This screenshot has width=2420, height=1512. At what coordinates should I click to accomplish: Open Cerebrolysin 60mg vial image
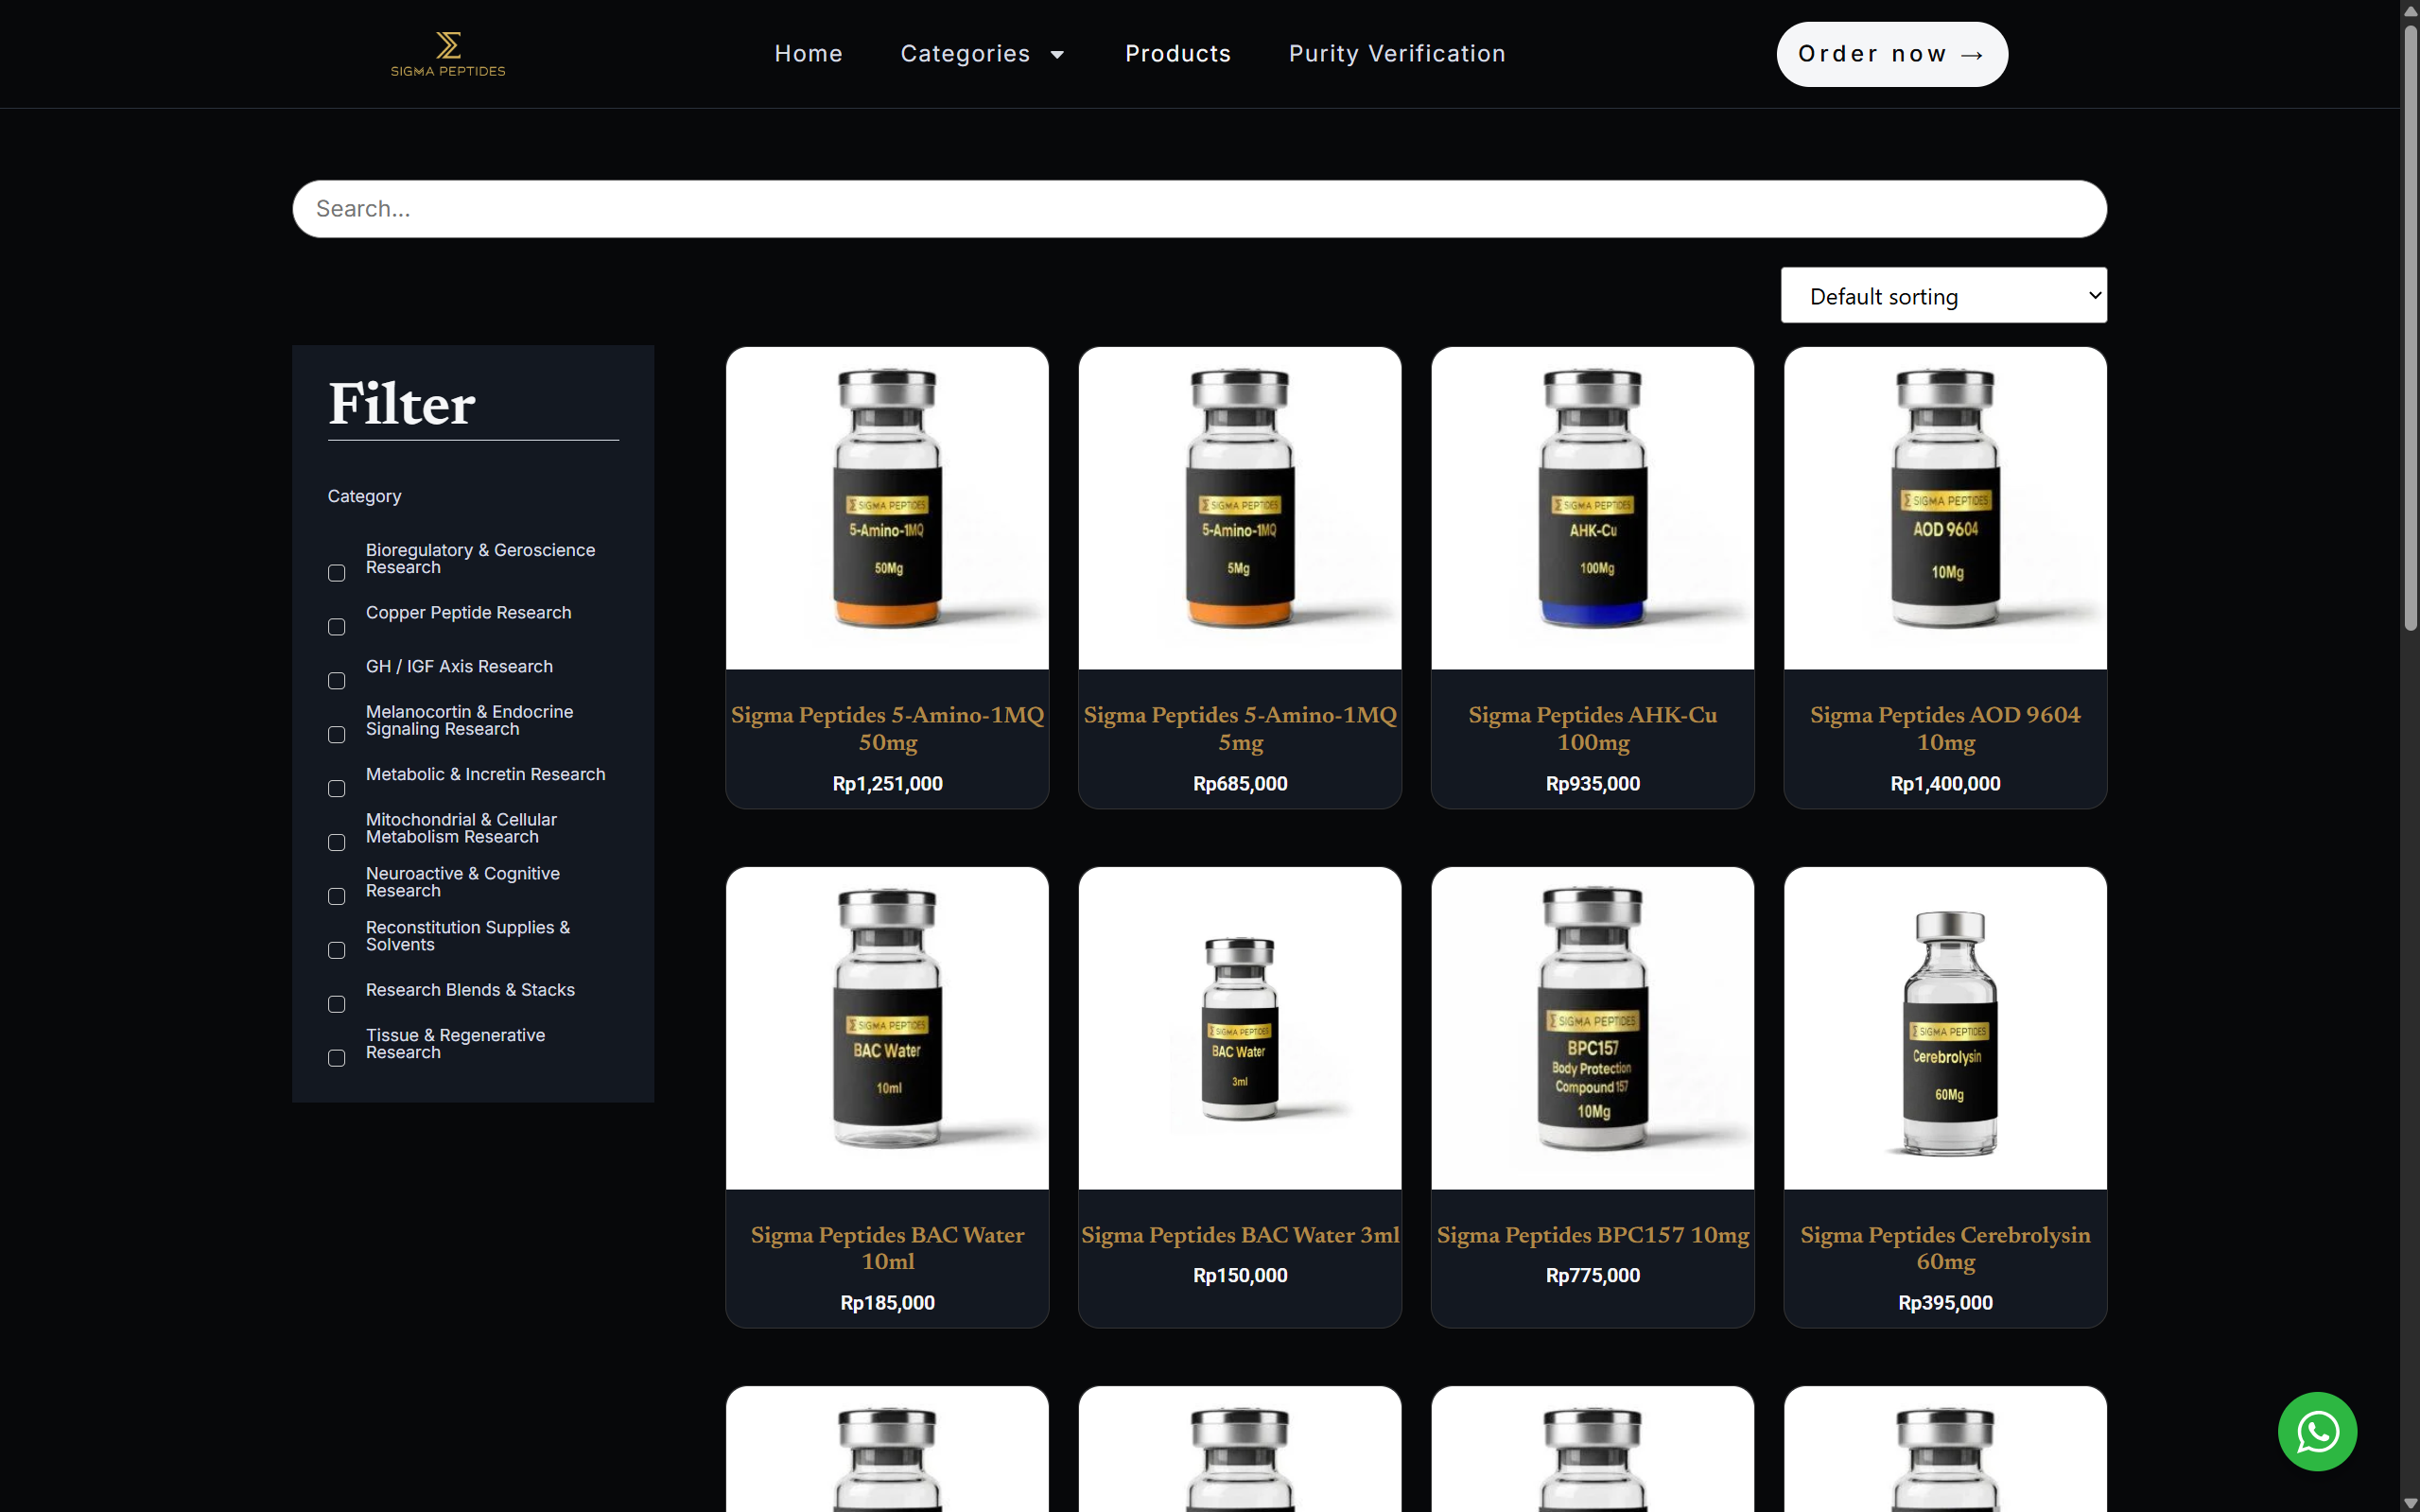point(1945,1028)
